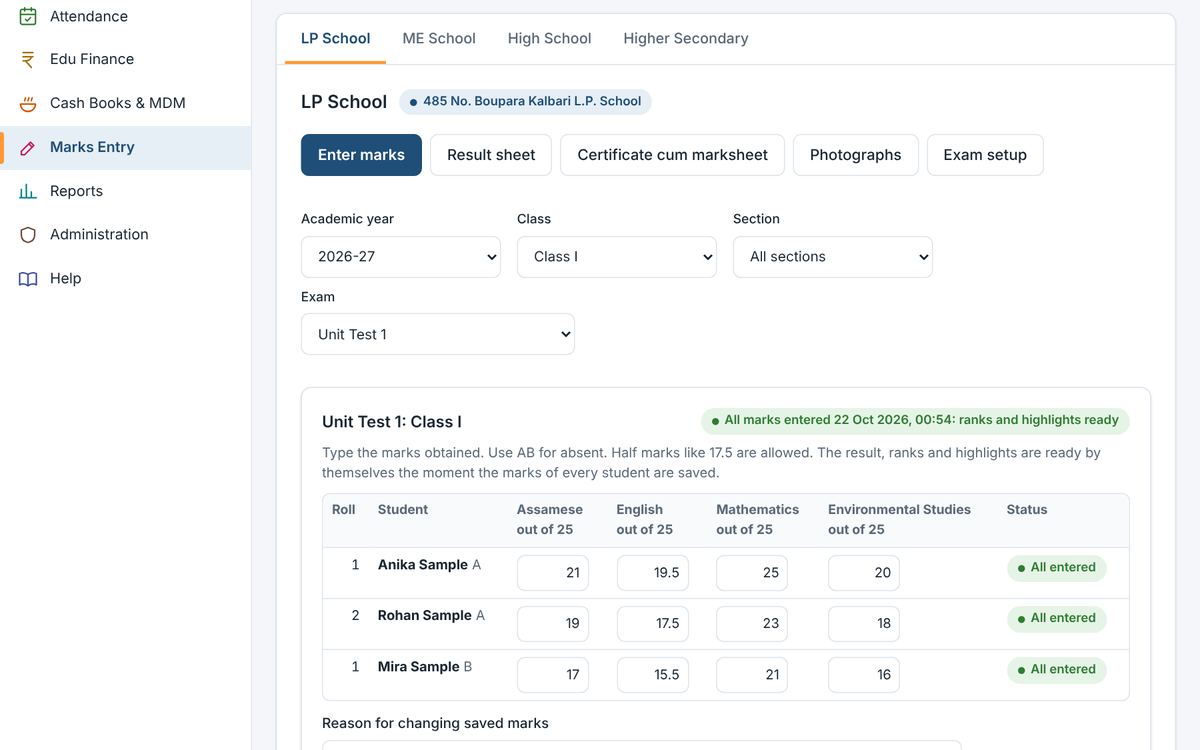
Task: Click the Administration shield icon
Action: click(x=28, y=234)
